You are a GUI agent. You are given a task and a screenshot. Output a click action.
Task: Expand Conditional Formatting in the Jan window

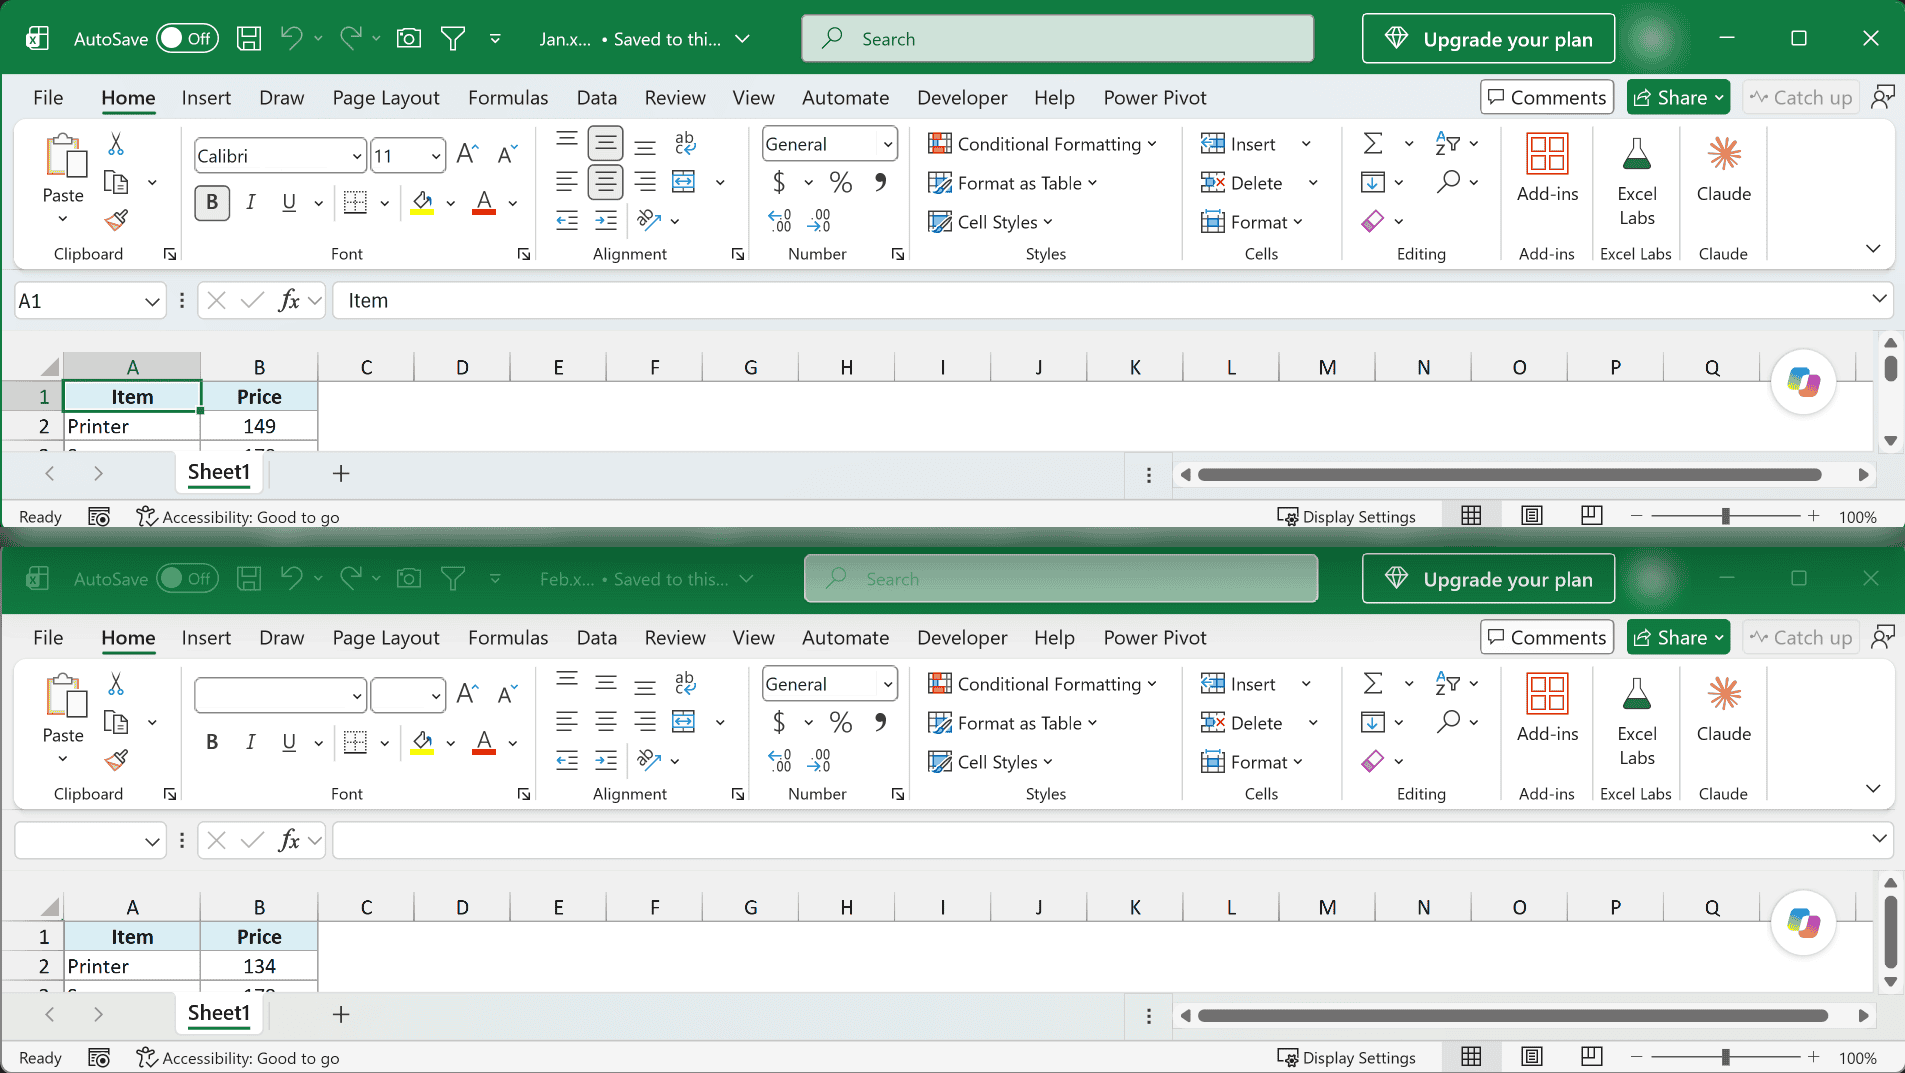point(1042,144)
